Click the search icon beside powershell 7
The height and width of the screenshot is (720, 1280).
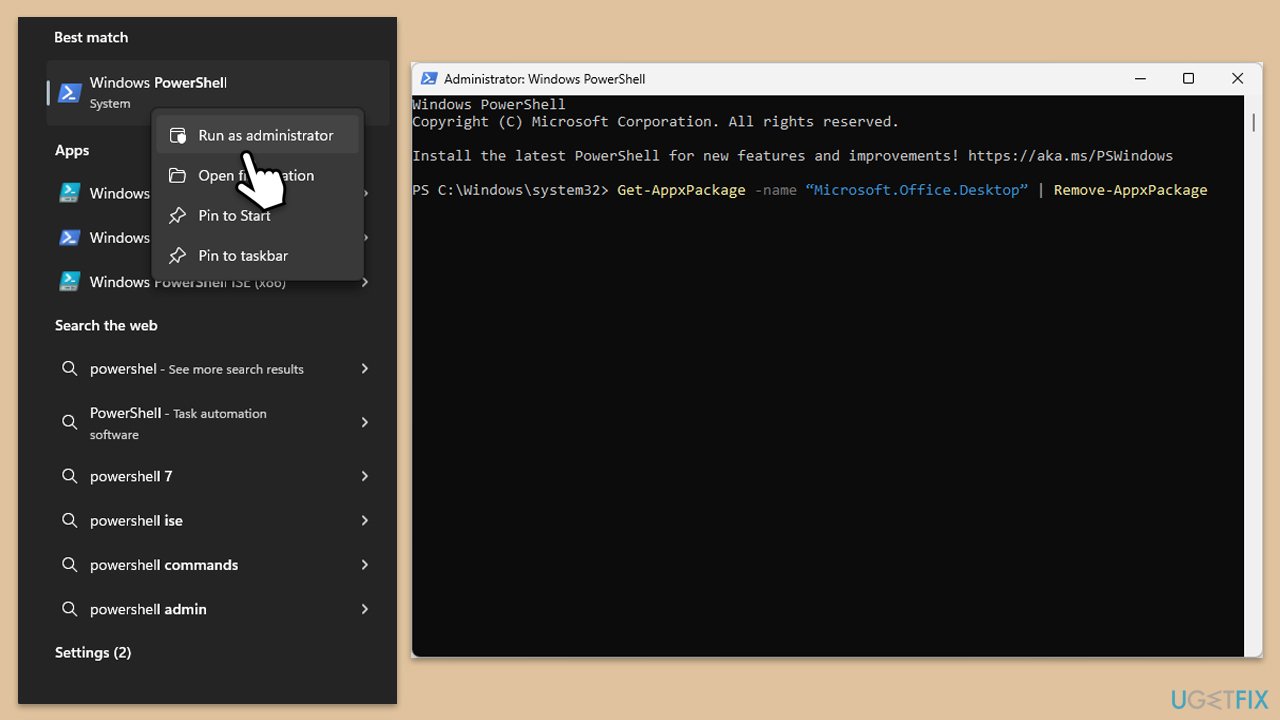point(69,476)
